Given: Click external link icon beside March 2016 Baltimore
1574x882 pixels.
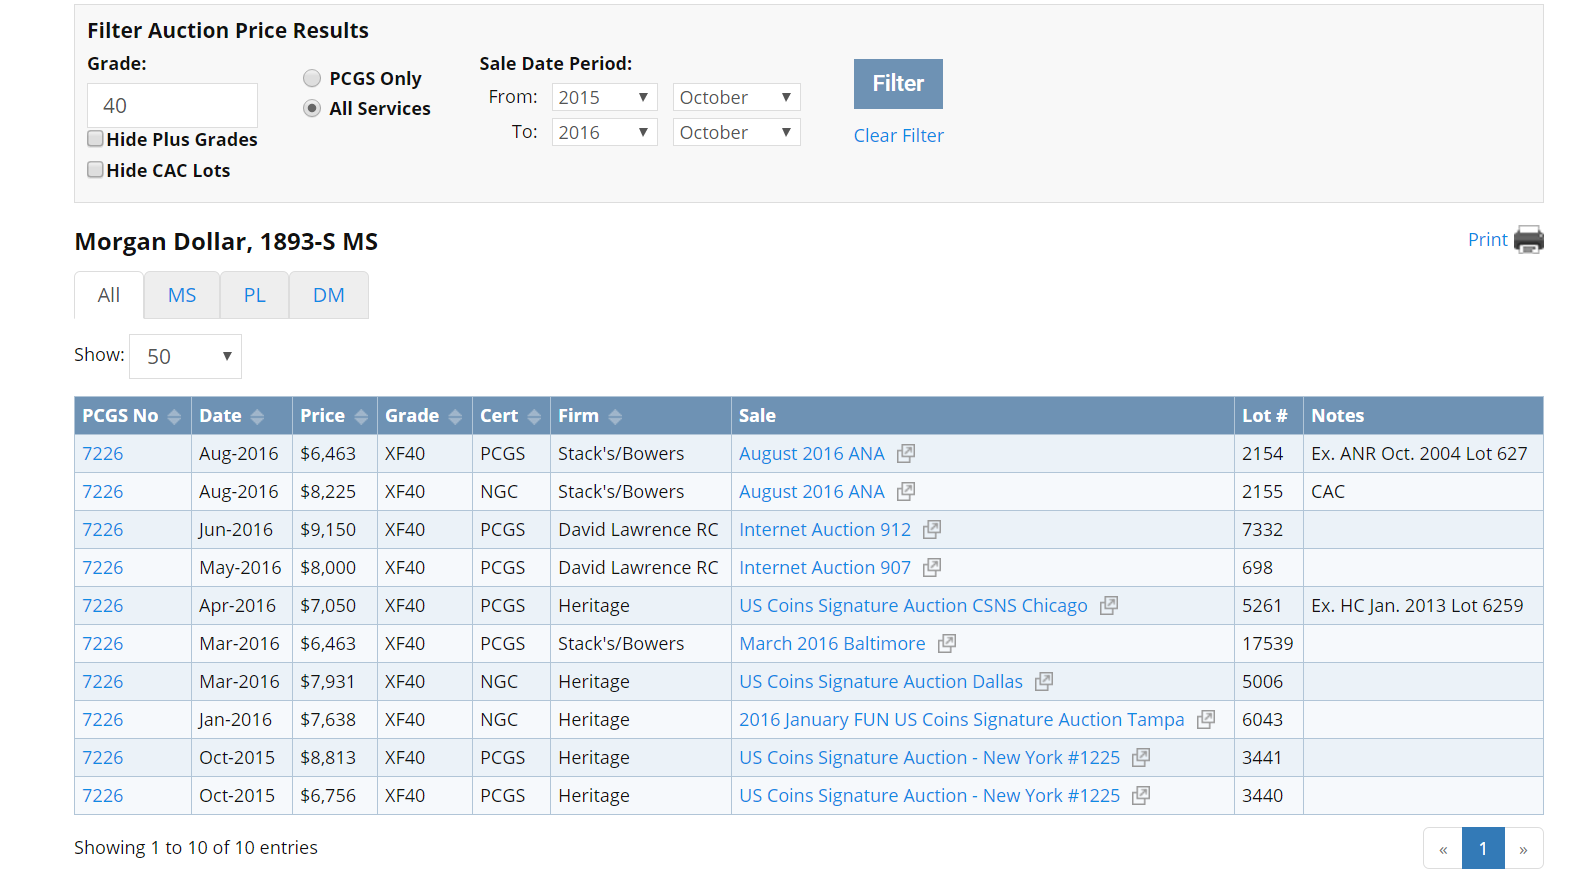Looking at the screenshot, I should [x=947, y=643].
